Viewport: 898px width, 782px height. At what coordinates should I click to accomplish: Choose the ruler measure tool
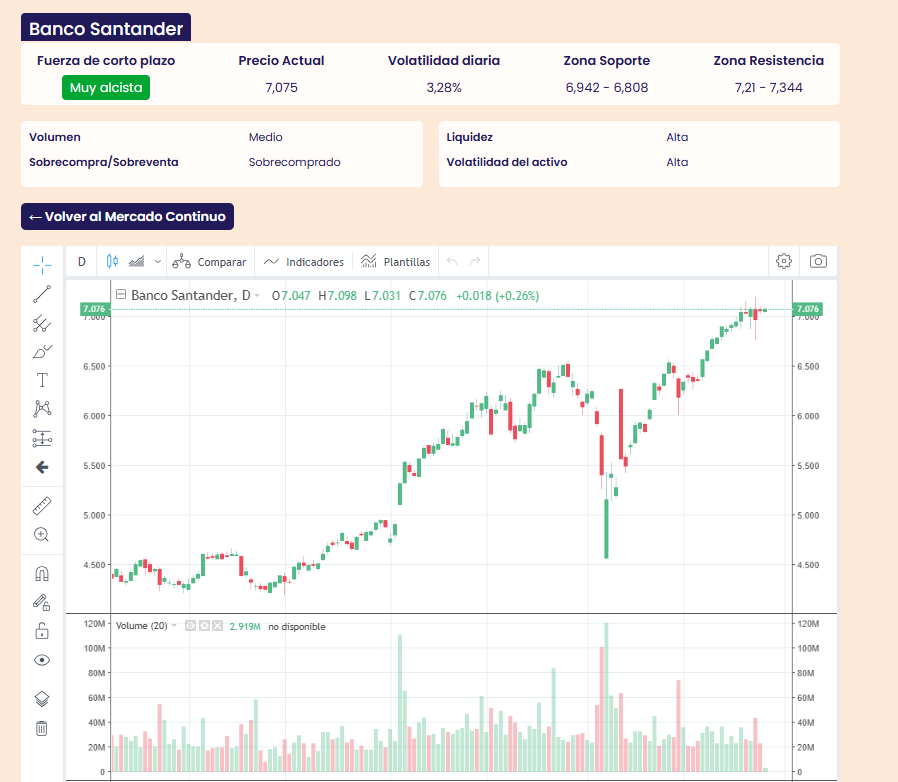click(42, 506)
